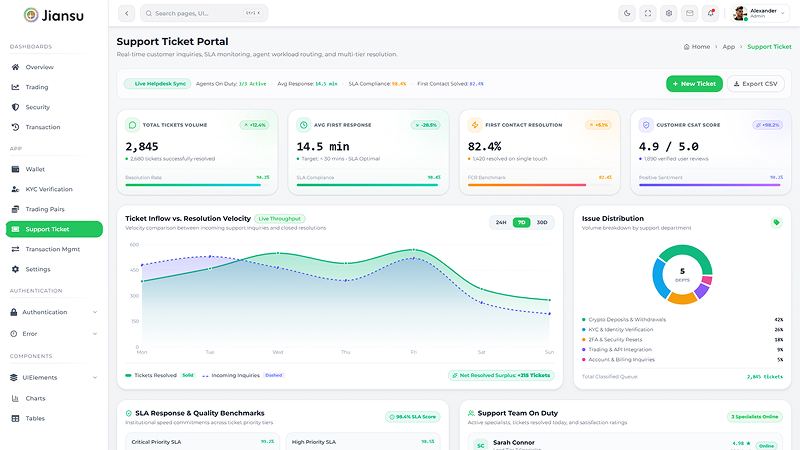Image resolution: width=800 pixels, height=450 pixels.
Task: Click Support Ticket breadcrumb
Action: 769,46
